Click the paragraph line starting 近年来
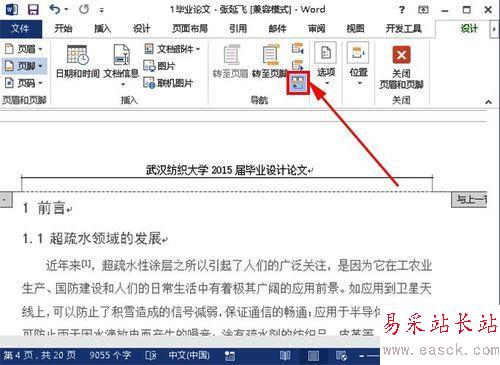 [x=239, y=265]
